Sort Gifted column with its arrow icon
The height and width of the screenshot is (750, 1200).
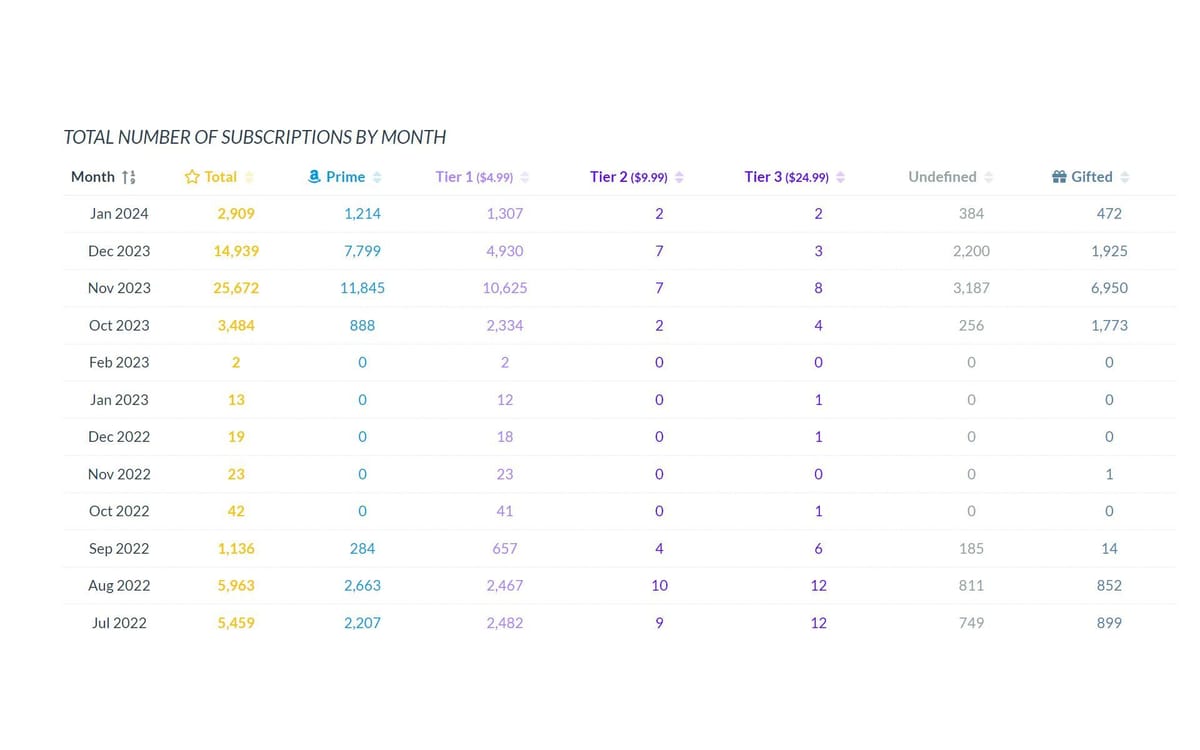coord(1125,177)
